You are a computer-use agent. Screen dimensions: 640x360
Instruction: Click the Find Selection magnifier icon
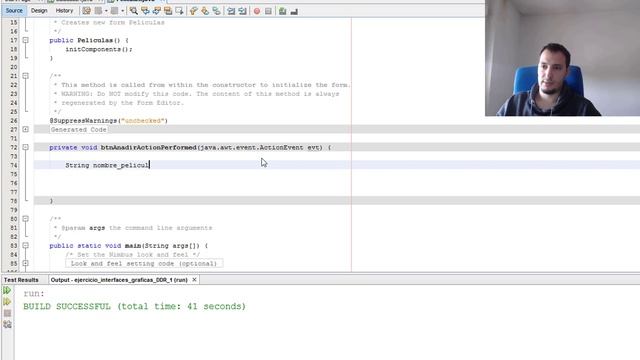pyautogui.click(x=134, y=11)
